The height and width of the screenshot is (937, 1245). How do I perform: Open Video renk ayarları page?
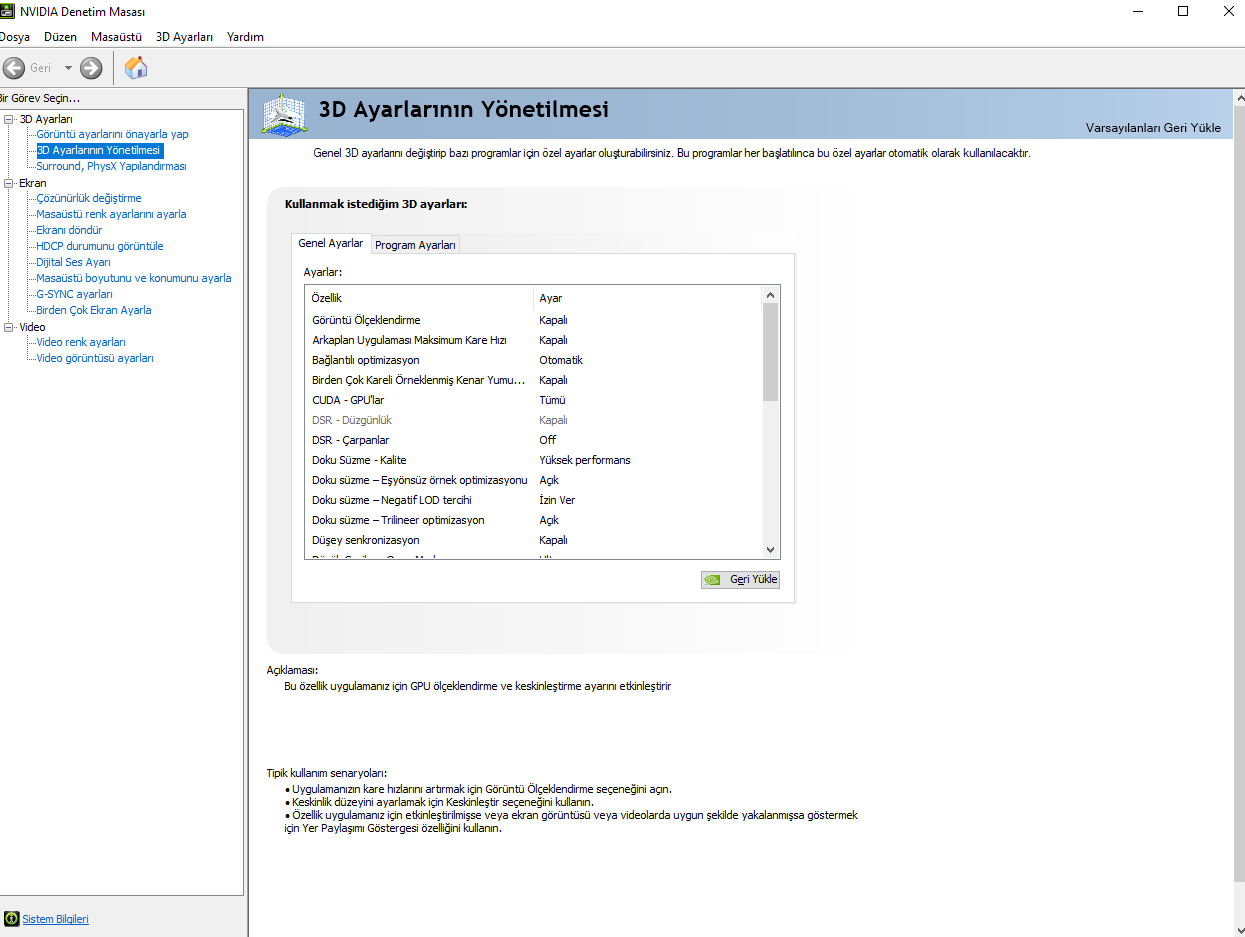tap(81, 342)
